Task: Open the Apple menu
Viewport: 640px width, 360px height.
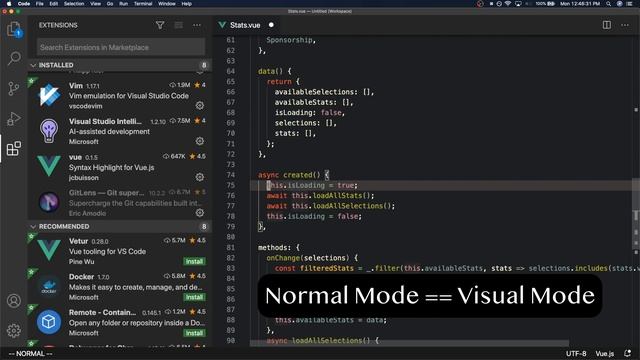Action: pos(9,4)
